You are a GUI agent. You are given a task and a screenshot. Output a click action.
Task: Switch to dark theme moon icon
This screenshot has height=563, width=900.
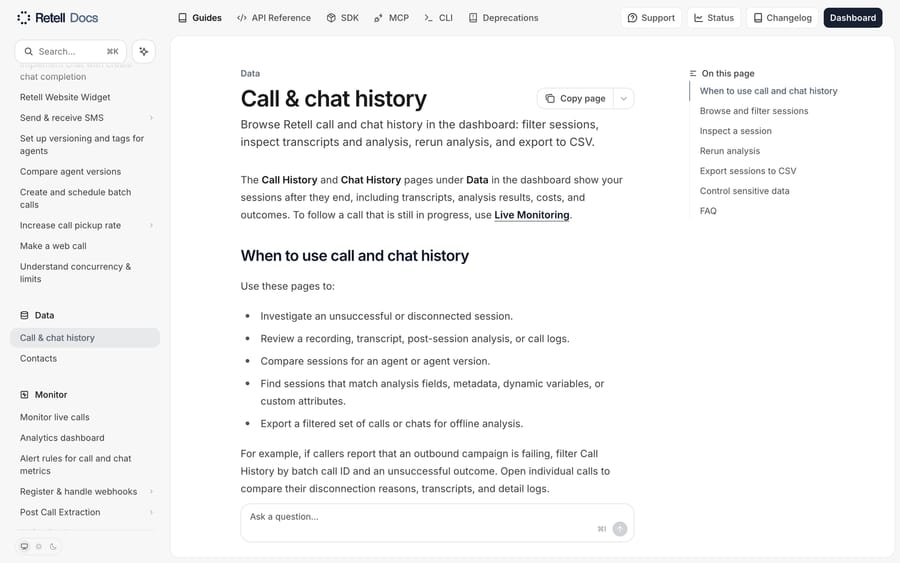53,546
